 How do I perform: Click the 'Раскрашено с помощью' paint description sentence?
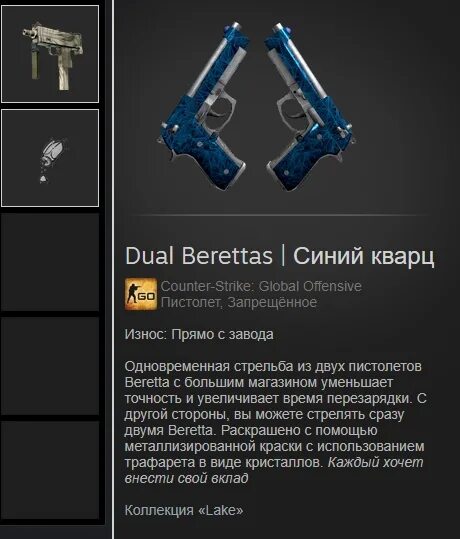pos(274,446)
